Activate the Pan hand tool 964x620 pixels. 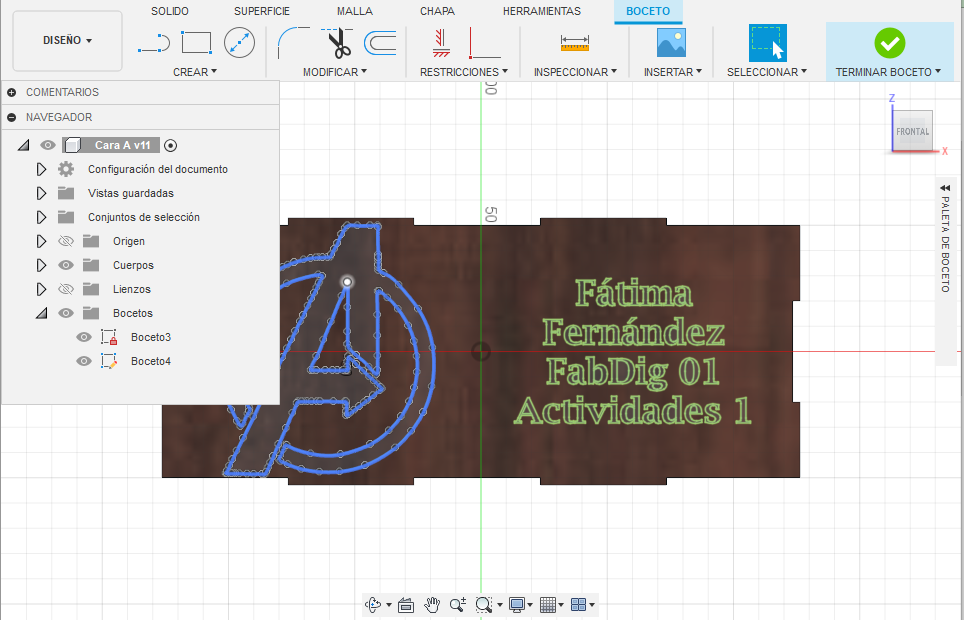433,605
